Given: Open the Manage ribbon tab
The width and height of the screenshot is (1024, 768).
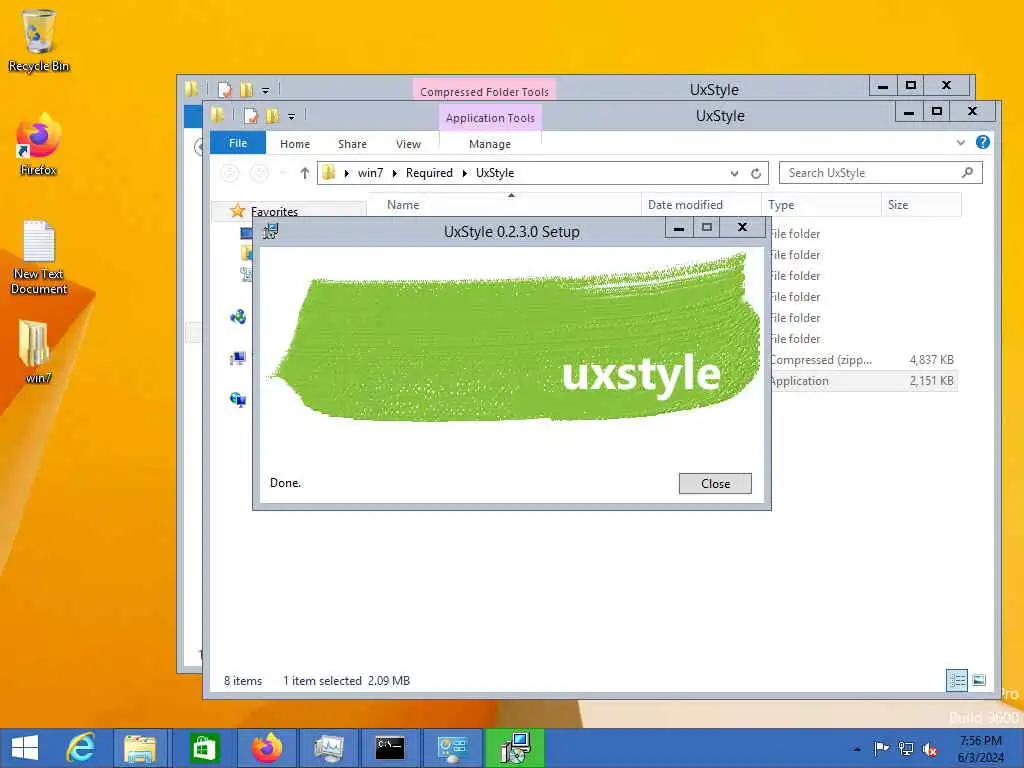Looking at the screenshot, I should [490, 144].
